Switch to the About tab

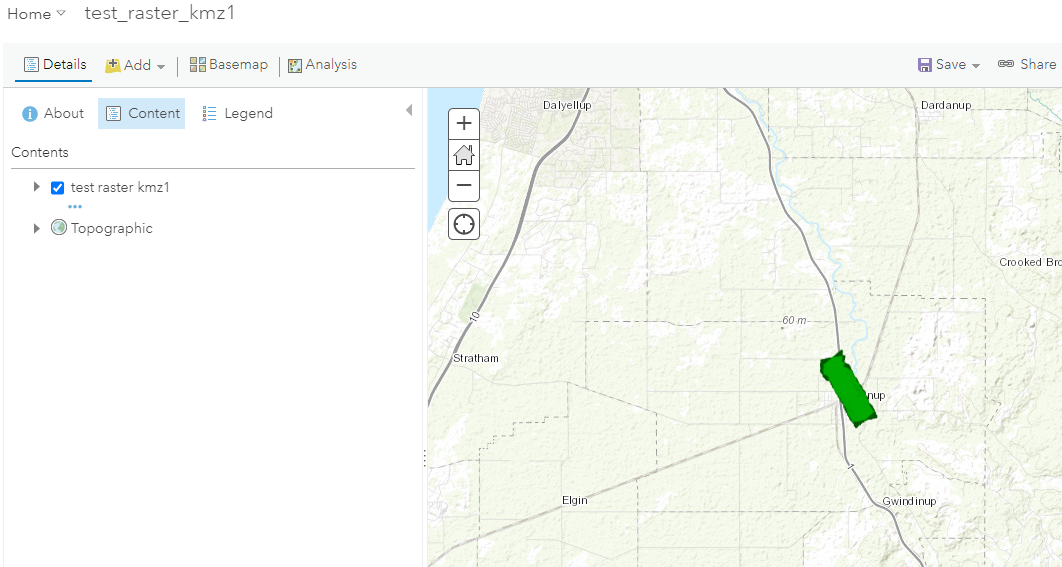point(53,113)
